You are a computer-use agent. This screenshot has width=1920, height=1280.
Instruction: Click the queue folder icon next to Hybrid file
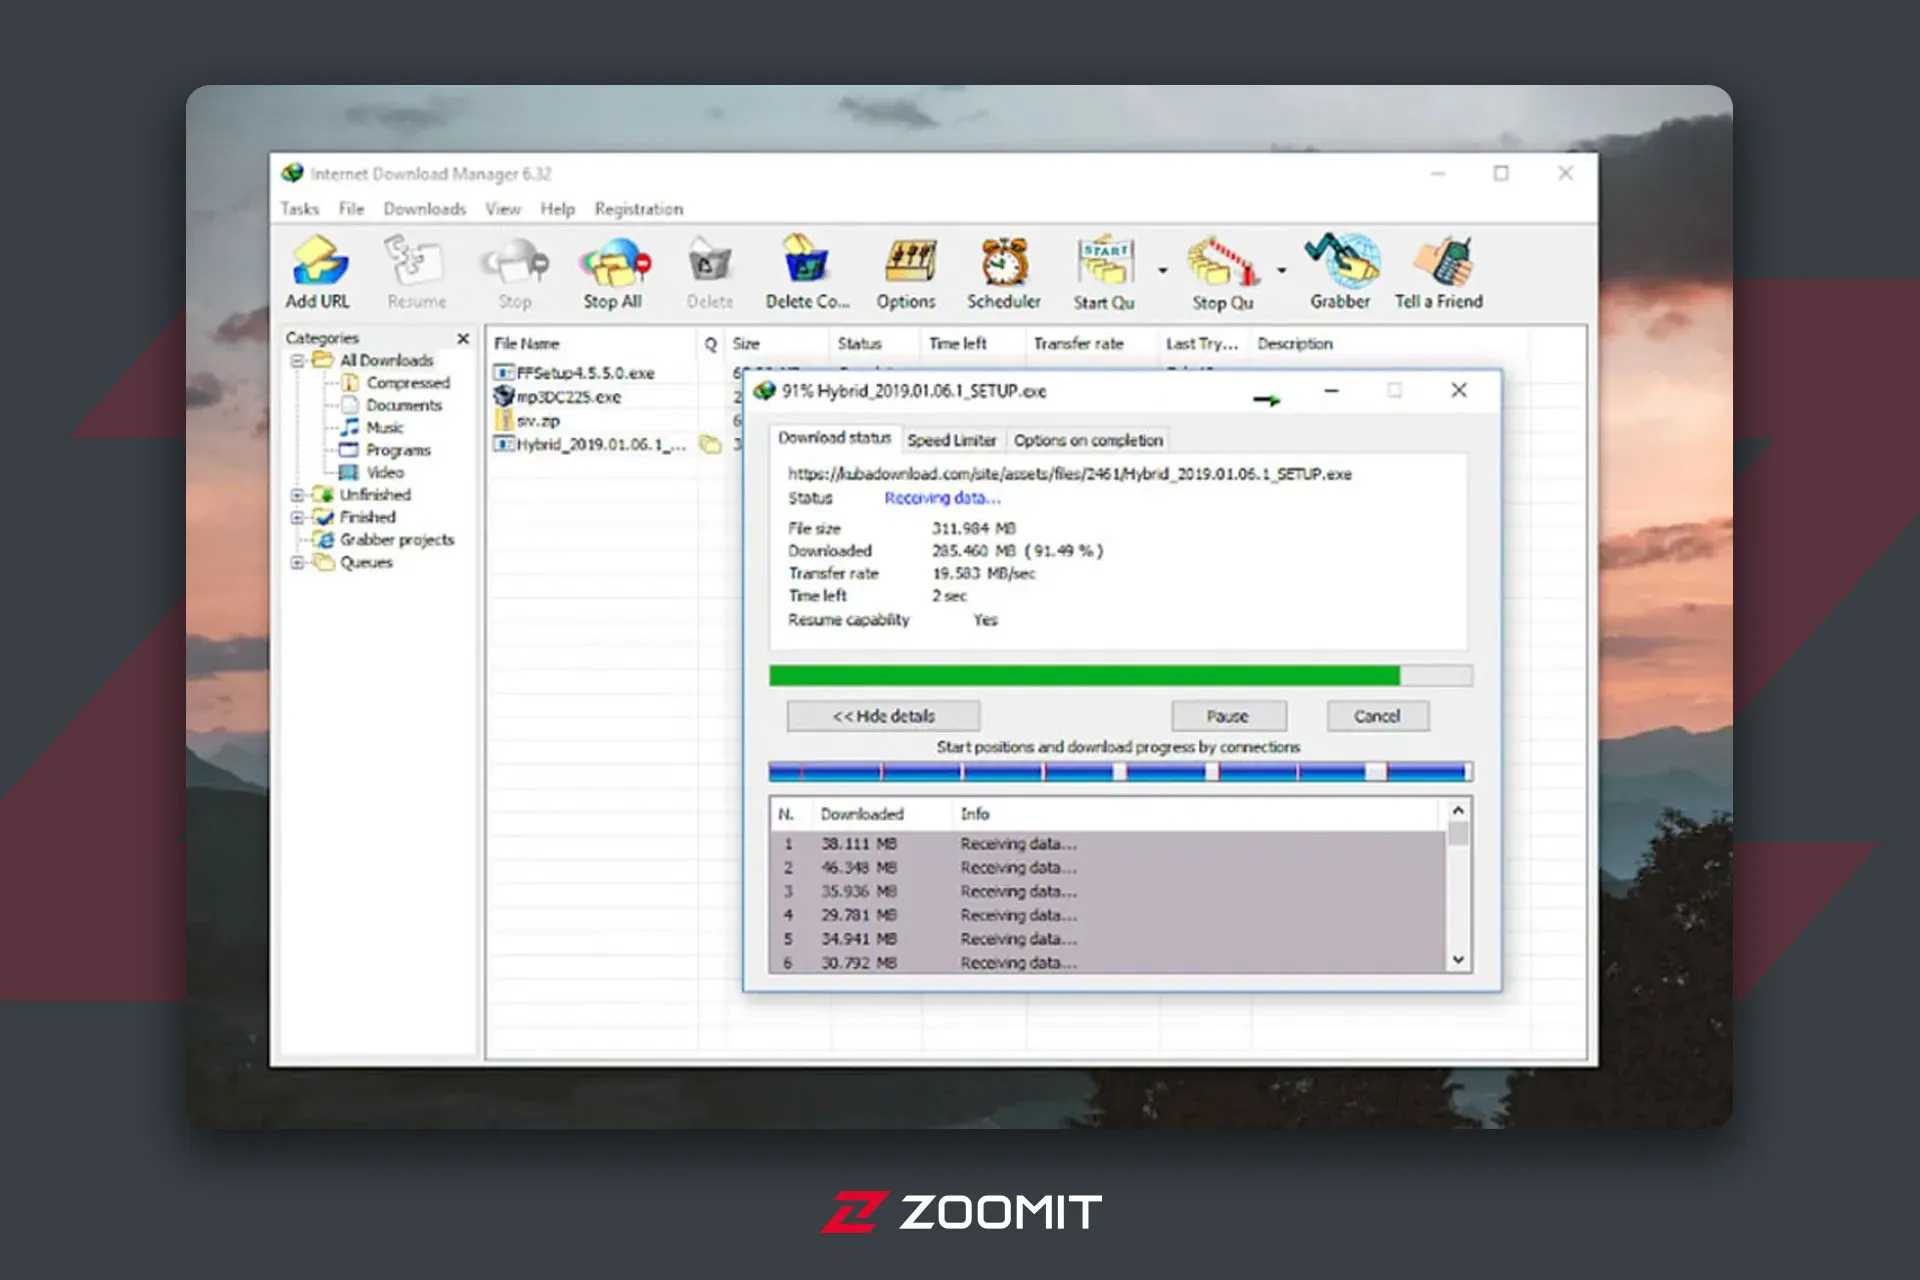pyautogui.click(x=710, y=444)
